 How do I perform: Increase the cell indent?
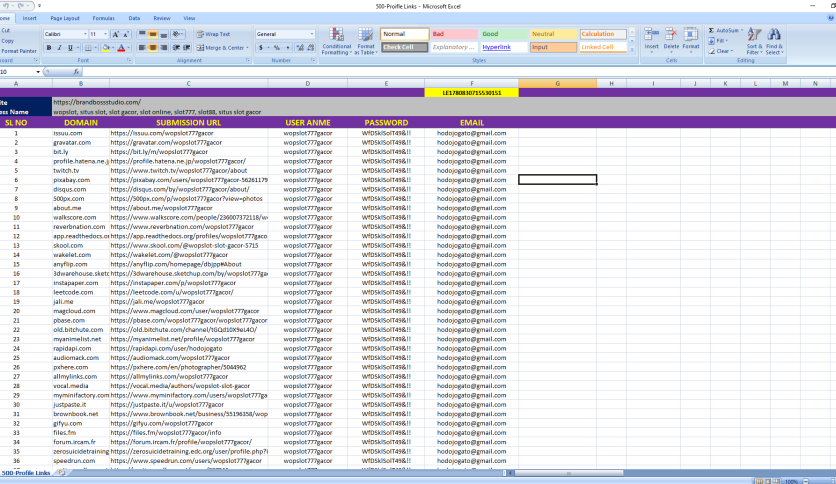tap(187, 48)
